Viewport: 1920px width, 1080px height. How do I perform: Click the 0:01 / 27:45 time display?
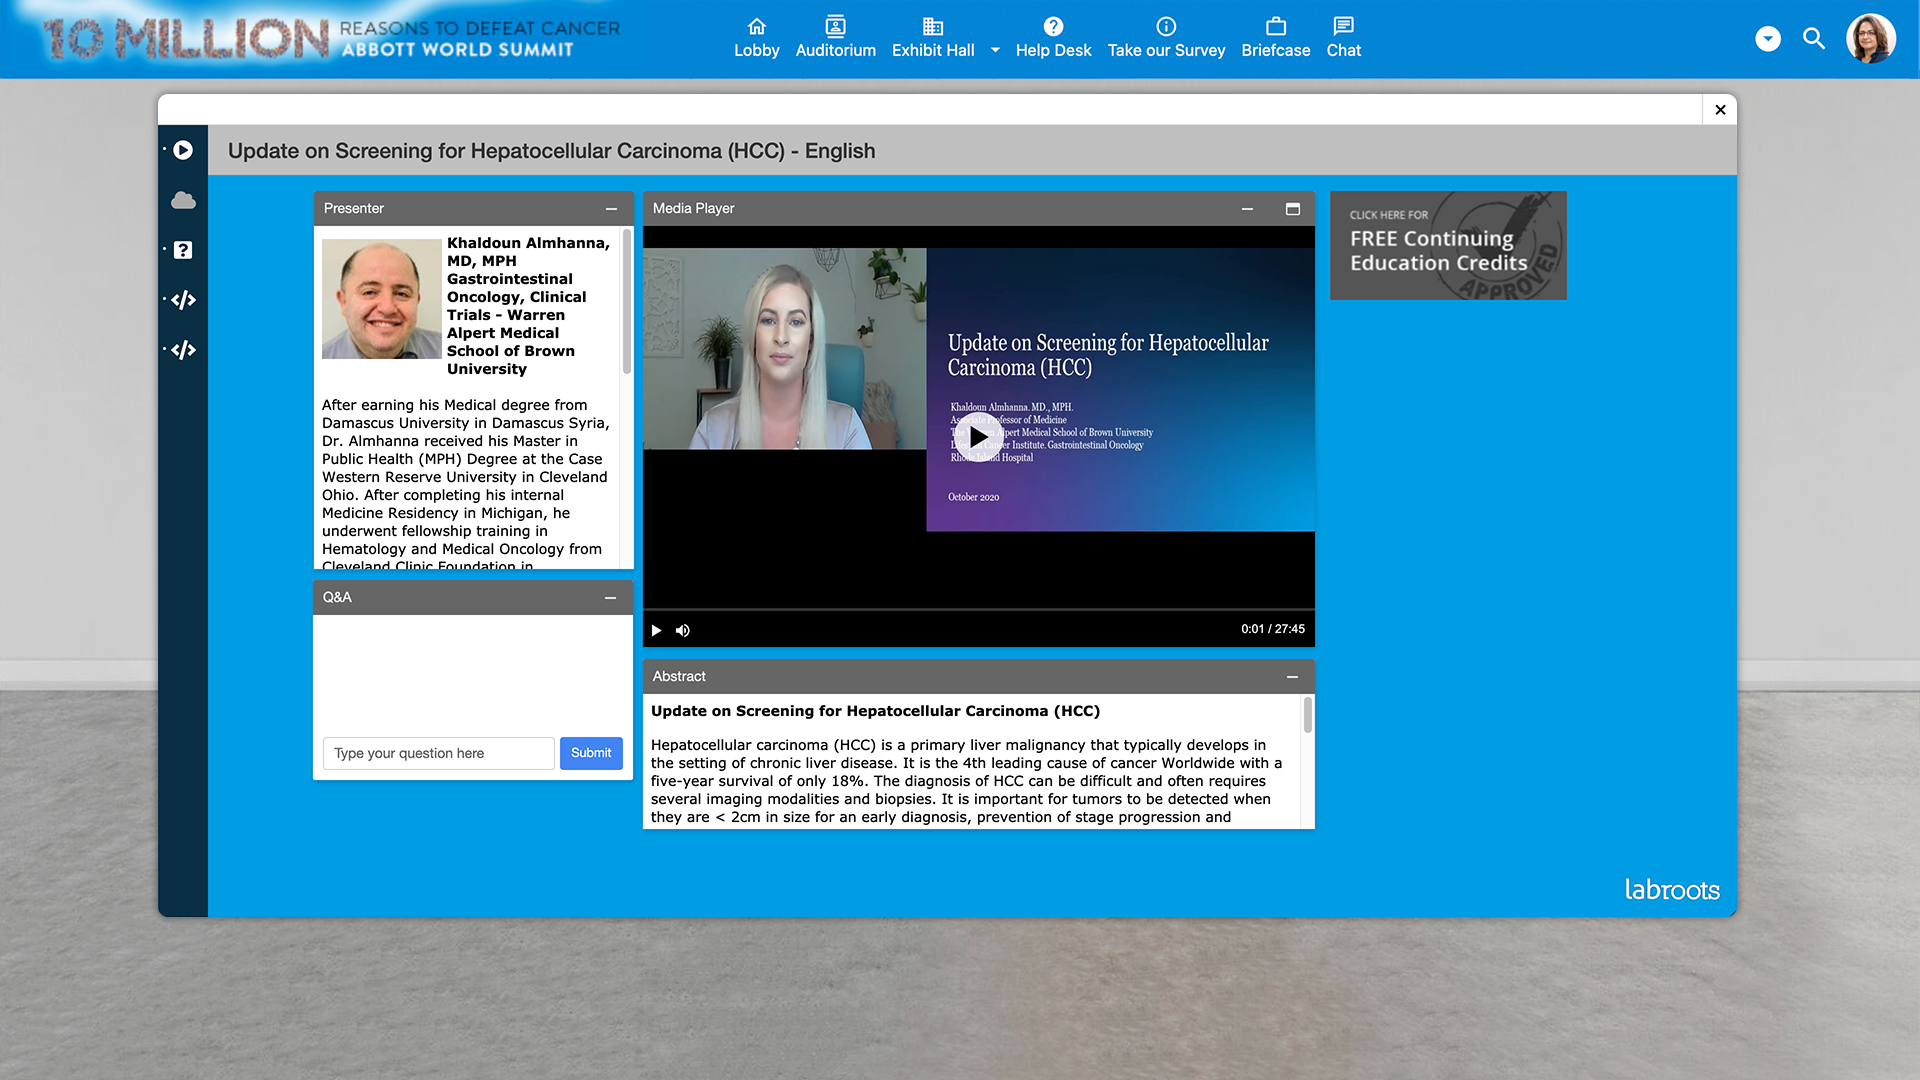1272,629
